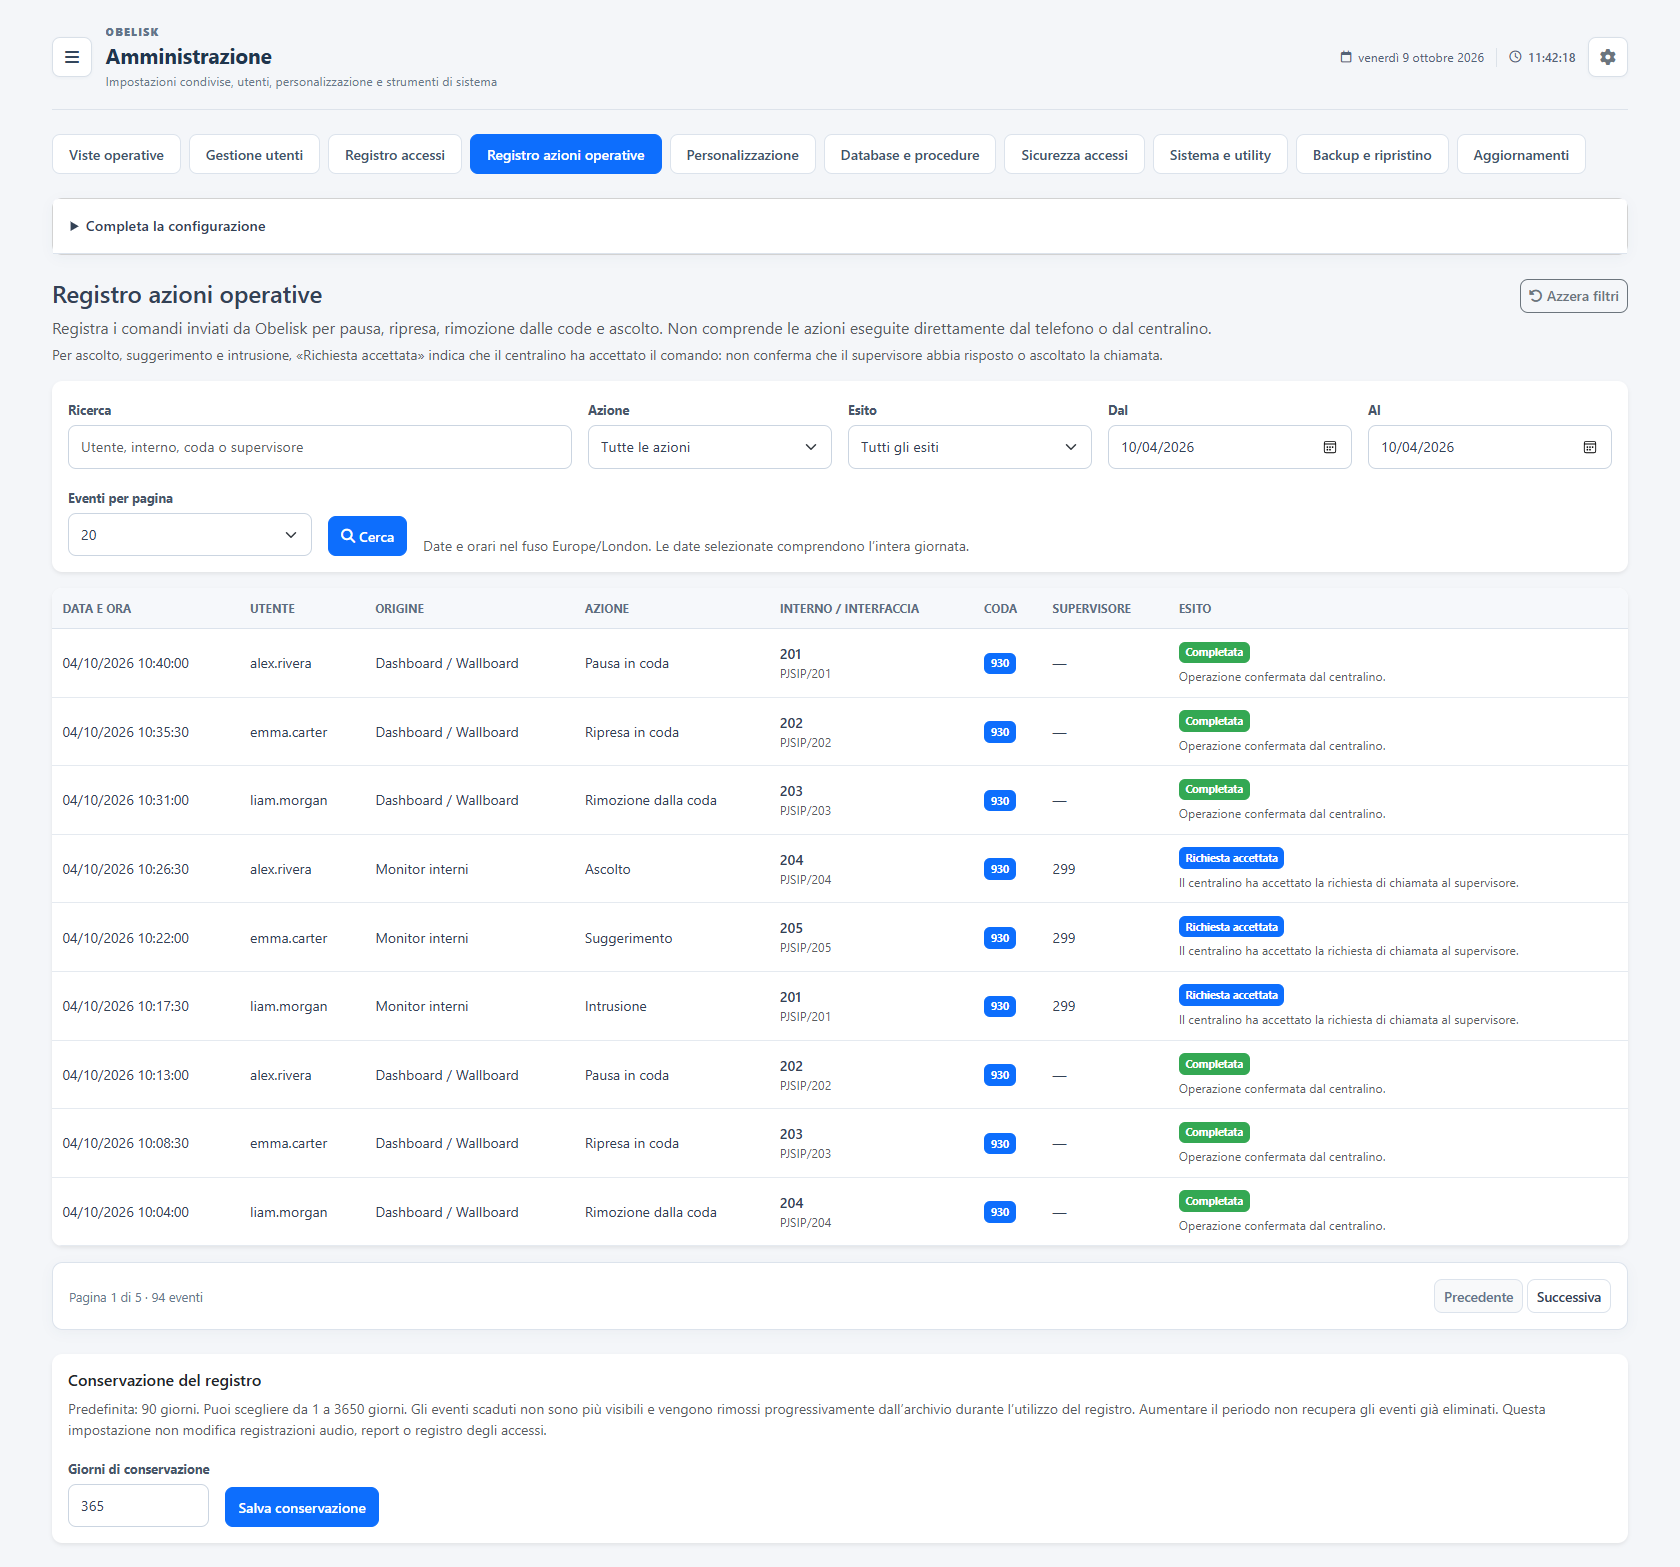Screen dimensions: 1680x1567
Task: Click the Precedente pagination button
Action: pyautogui.click(x=1478, y=1297)
